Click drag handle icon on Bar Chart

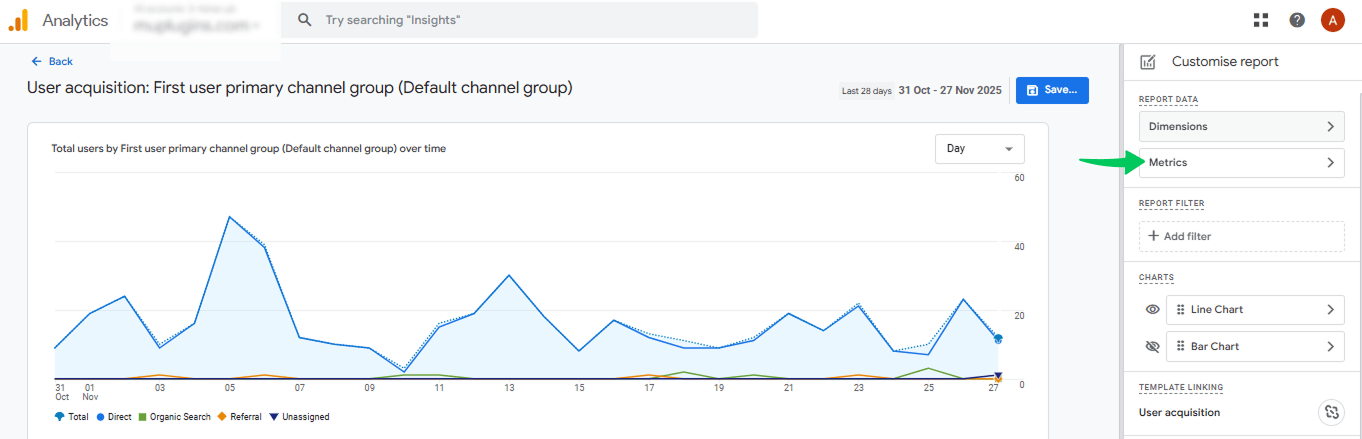pyautogui.click(x=1180, y=347)
